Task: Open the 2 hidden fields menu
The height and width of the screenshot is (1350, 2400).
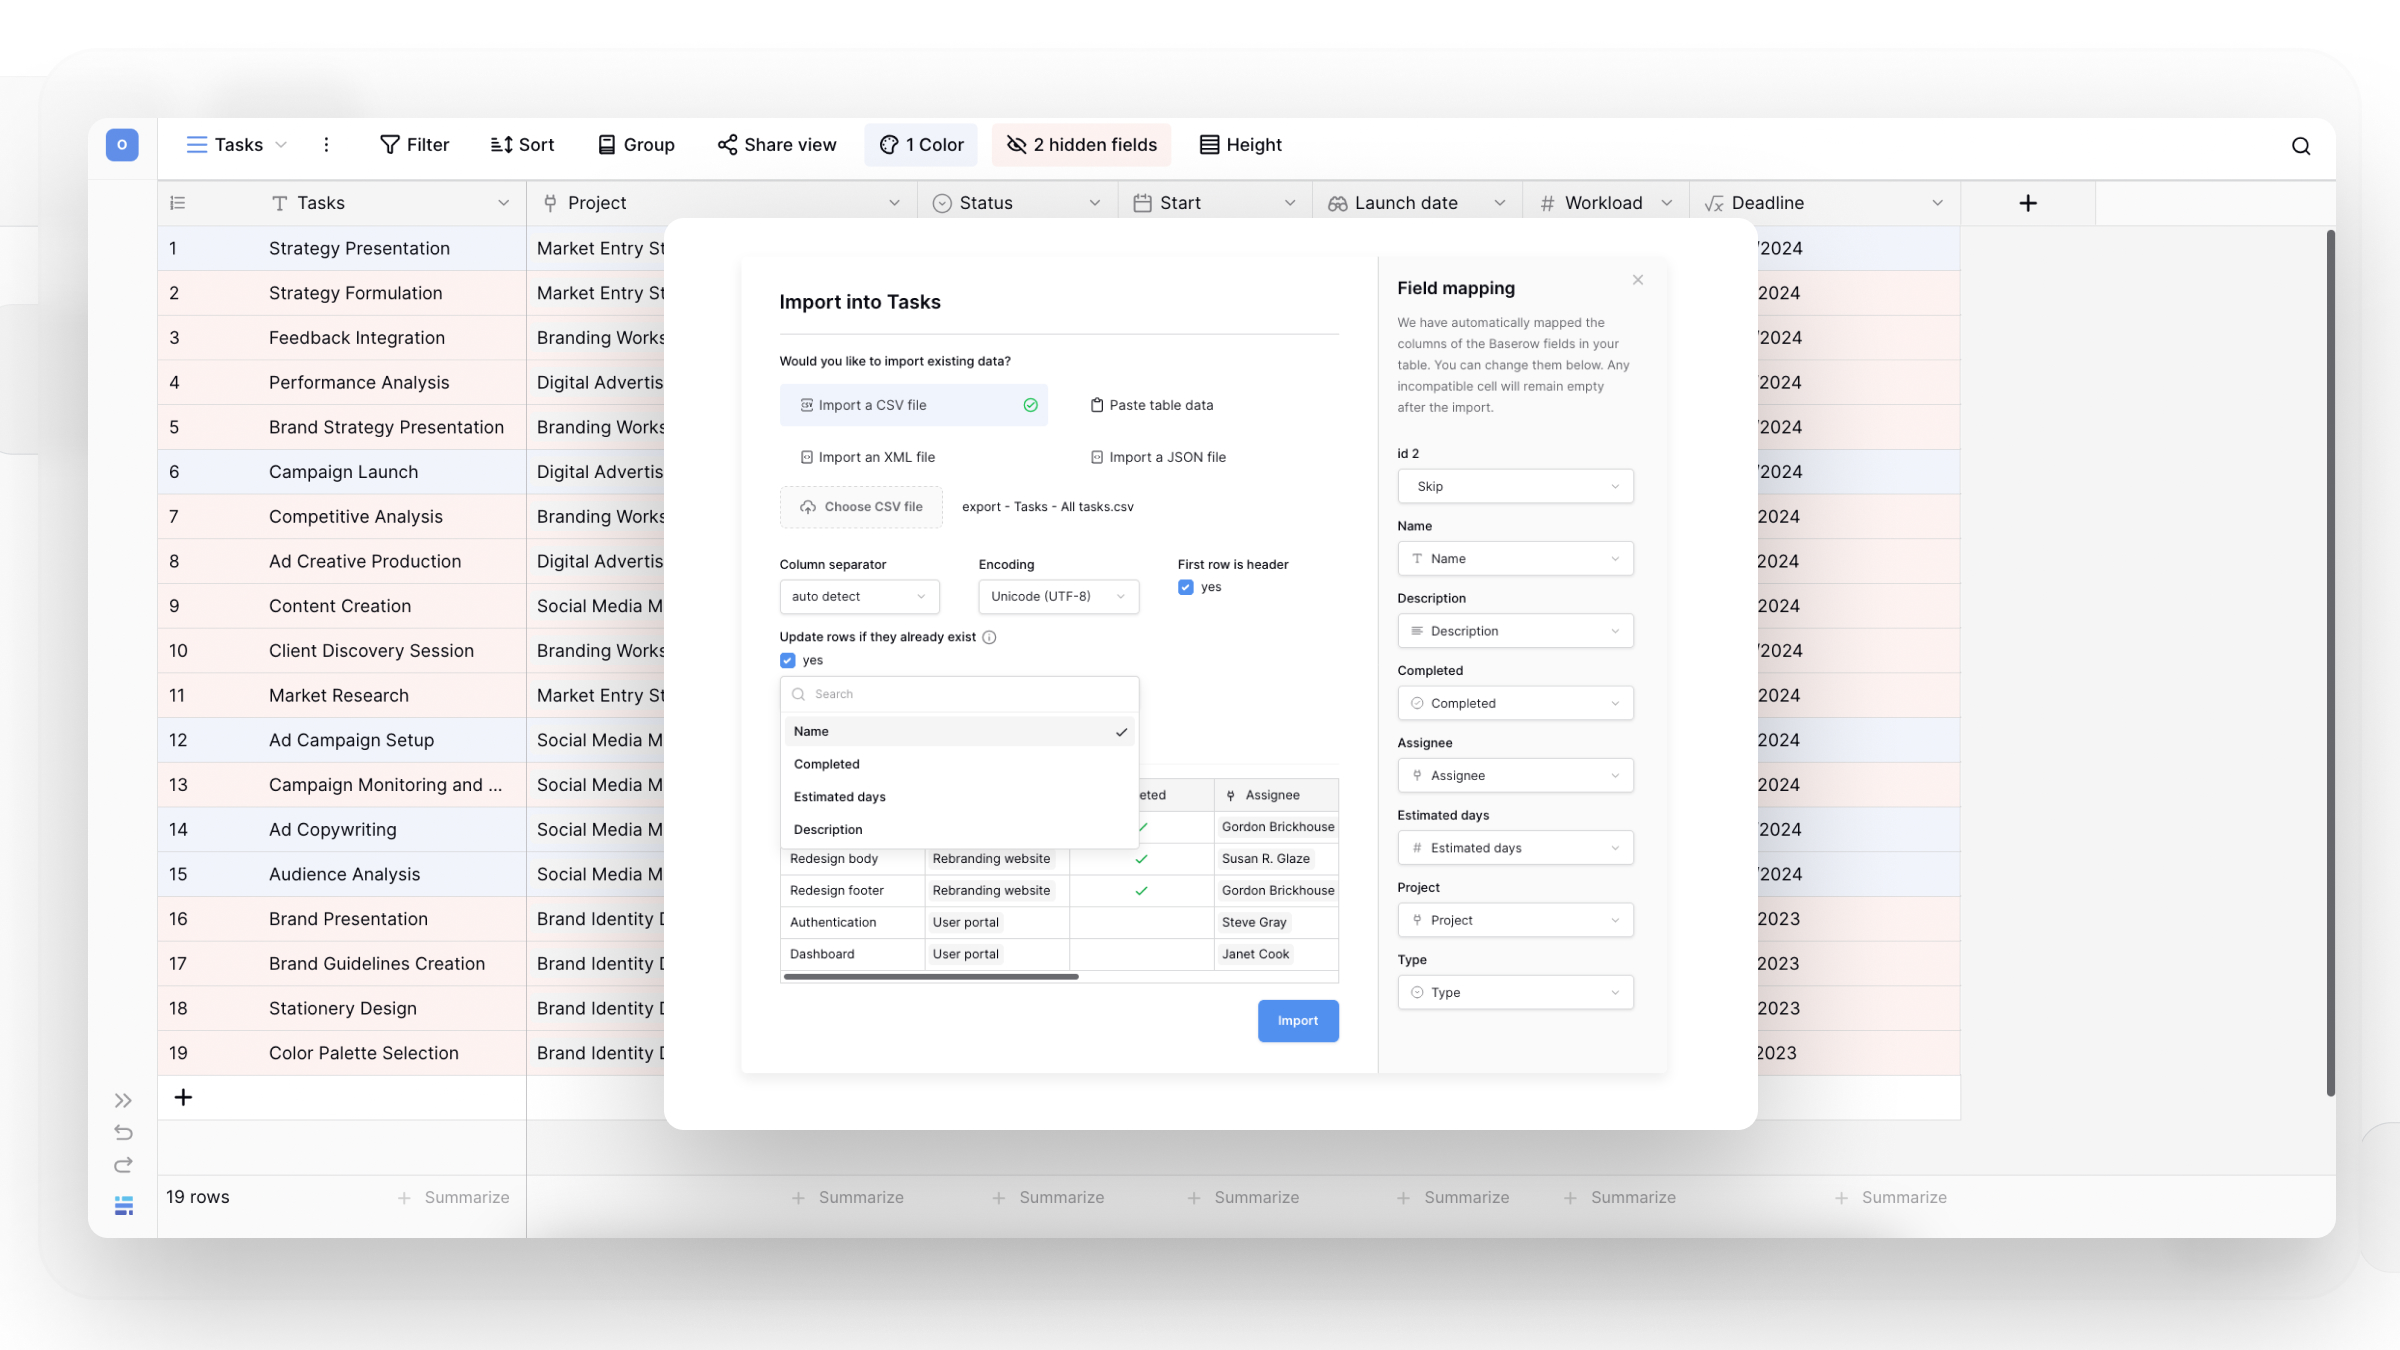Action: pyautogui.click(x=1081, y=145)
